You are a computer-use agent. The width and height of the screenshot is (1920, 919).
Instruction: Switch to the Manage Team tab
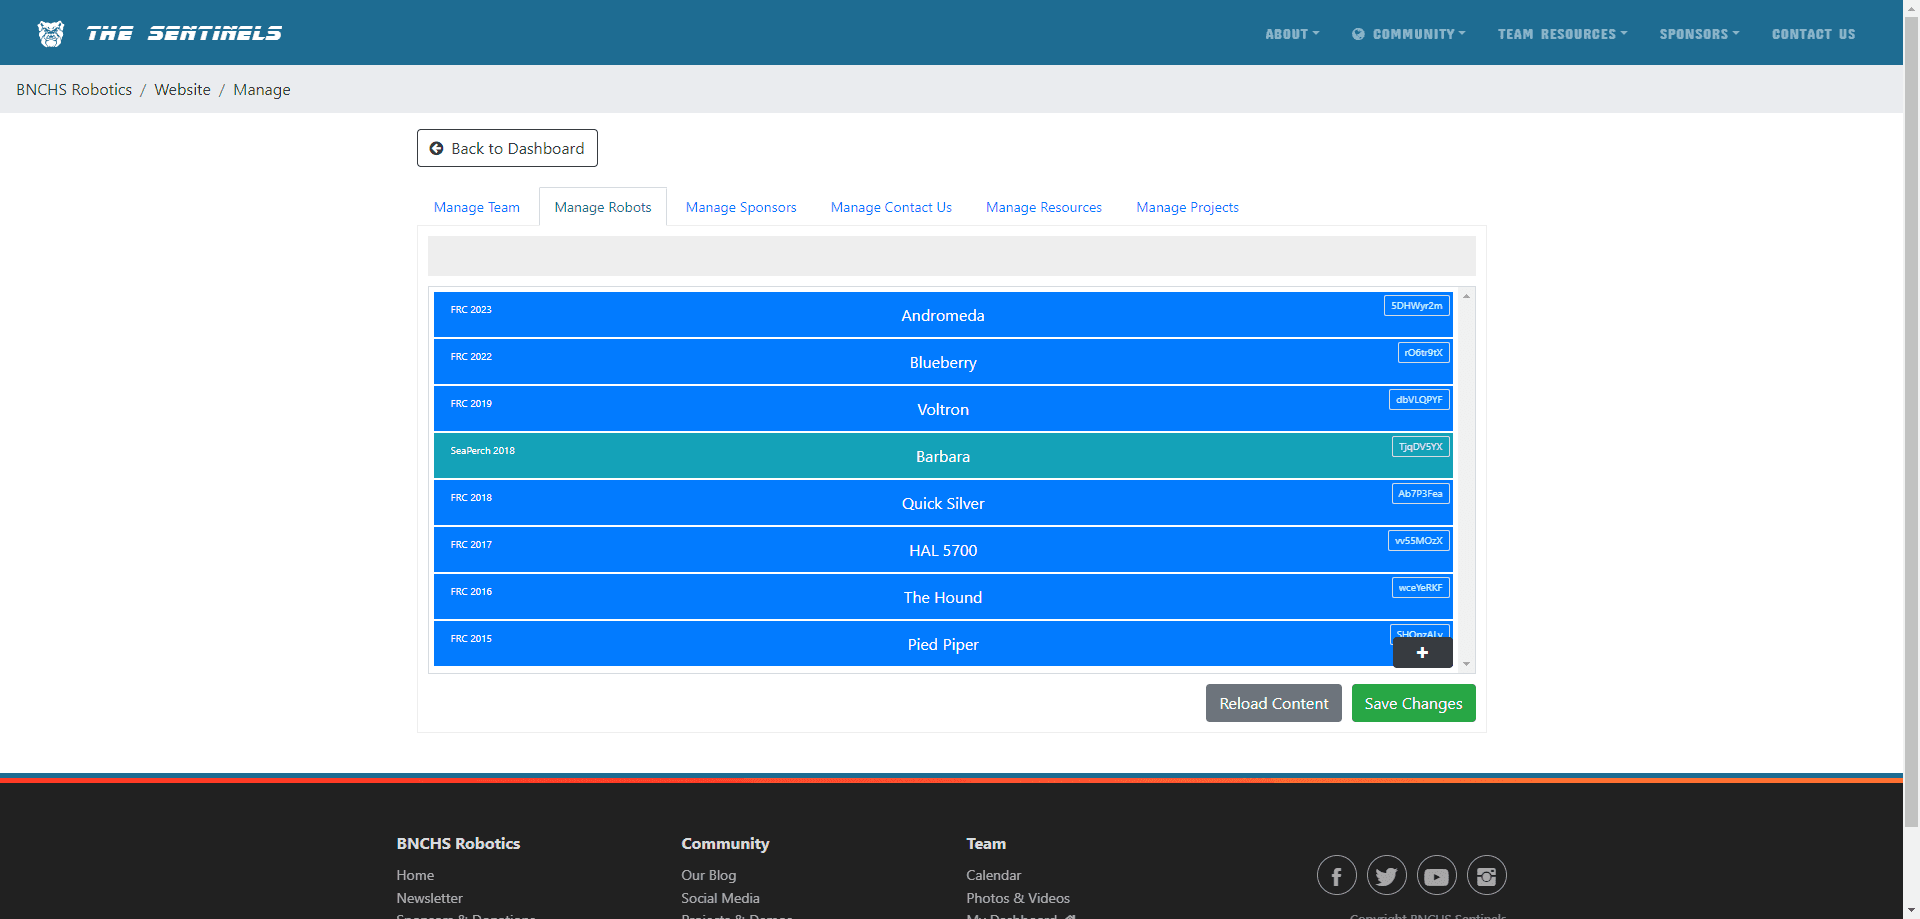[476, 206]
